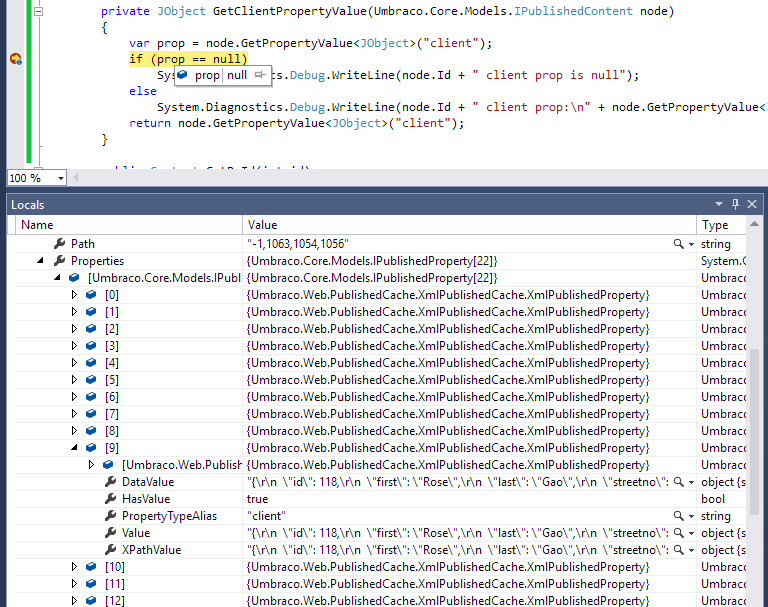Expand property item [3]
The height and width of the screenshot is (607, 768).
tap(74, 346)
